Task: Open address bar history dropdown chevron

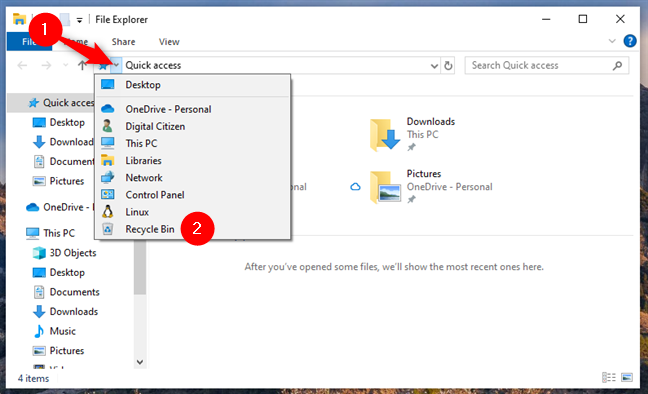Action: point(434,66)
